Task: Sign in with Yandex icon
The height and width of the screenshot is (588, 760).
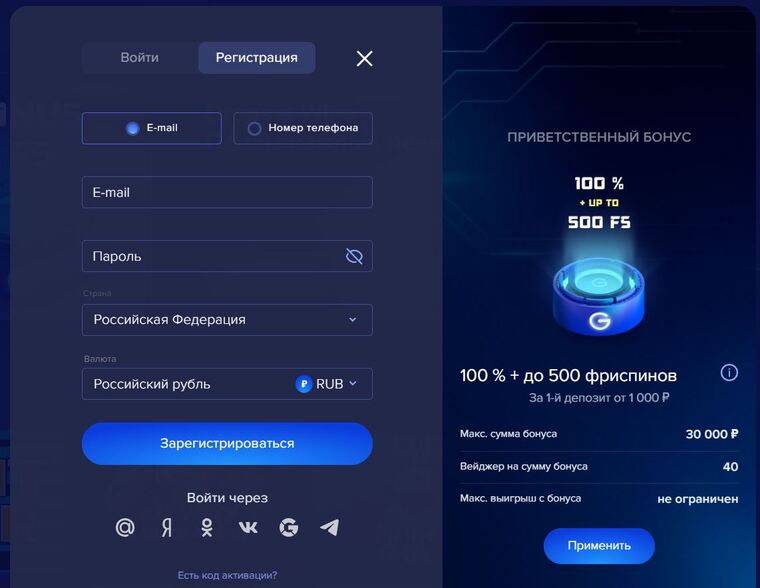Action: 166,527
